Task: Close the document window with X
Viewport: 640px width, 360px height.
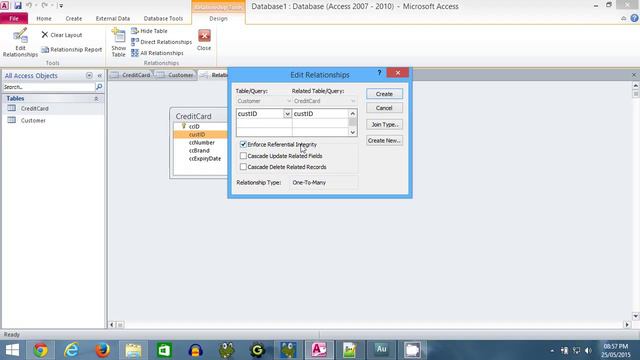Action: (x=634, y=75)
